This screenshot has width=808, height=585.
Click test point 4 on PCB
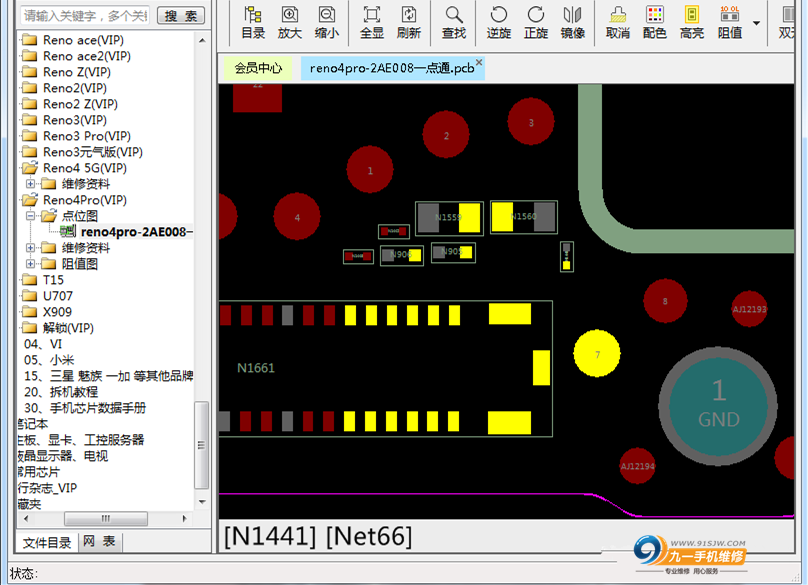click(297, 216)
